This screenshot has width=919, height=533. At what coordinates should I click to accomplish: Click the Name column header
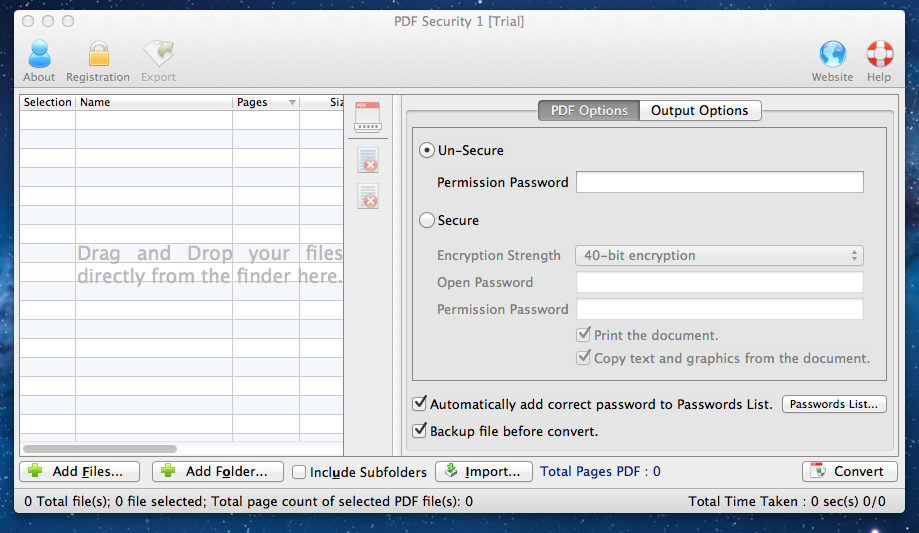pyautogui.click(x=154, y=102)
